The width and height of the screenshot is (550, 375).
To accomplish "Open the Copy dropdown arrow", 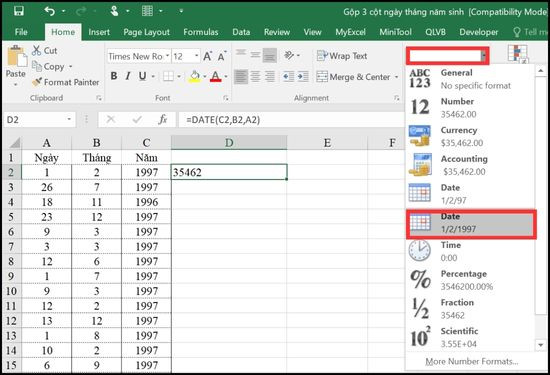I will pos(71,66).
